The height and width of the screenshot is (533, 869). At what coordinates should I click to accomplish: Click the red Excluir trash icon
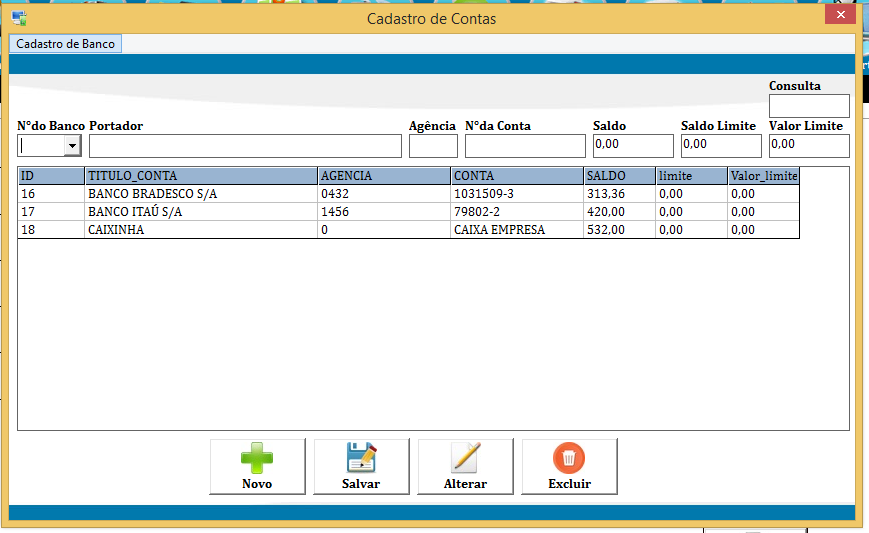(x=569, y=458)
